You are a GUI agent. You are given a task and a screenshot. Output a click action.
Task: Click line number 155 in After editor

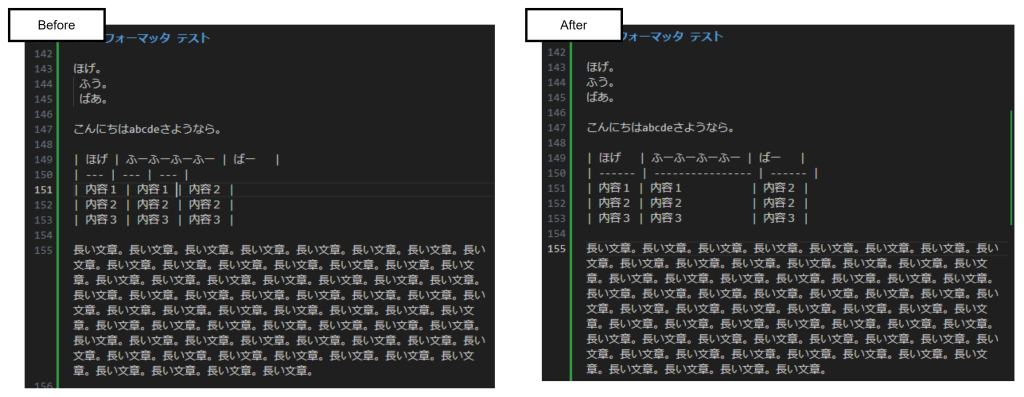556,248
